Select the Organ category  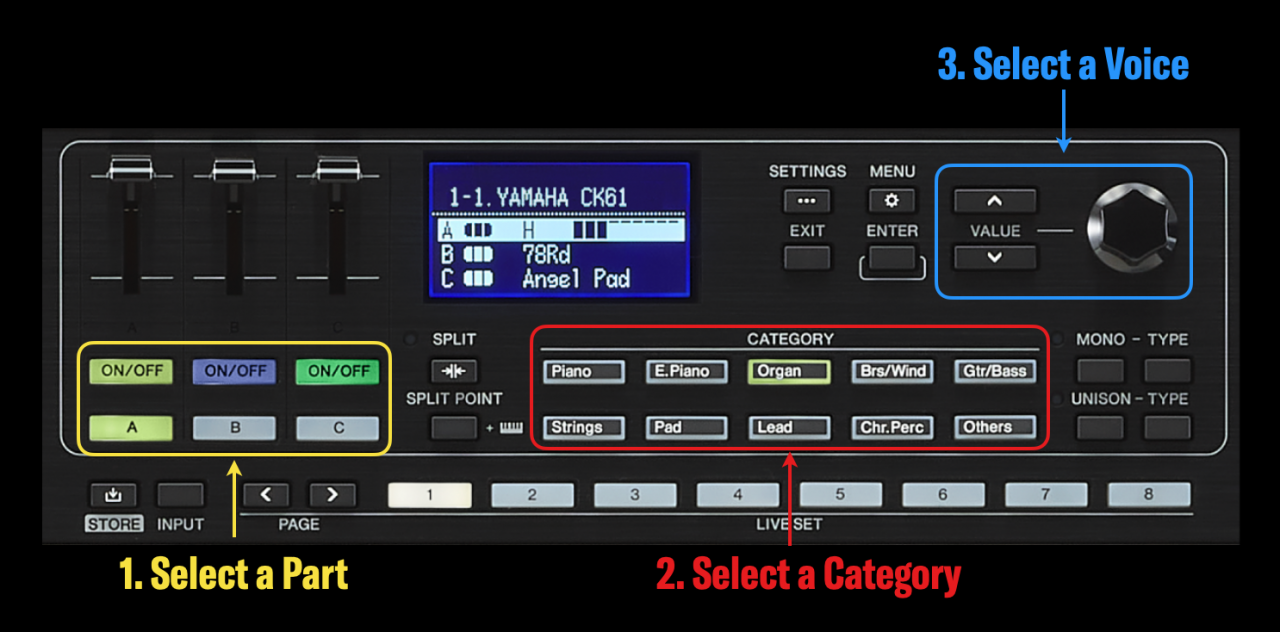coord(788,371)
